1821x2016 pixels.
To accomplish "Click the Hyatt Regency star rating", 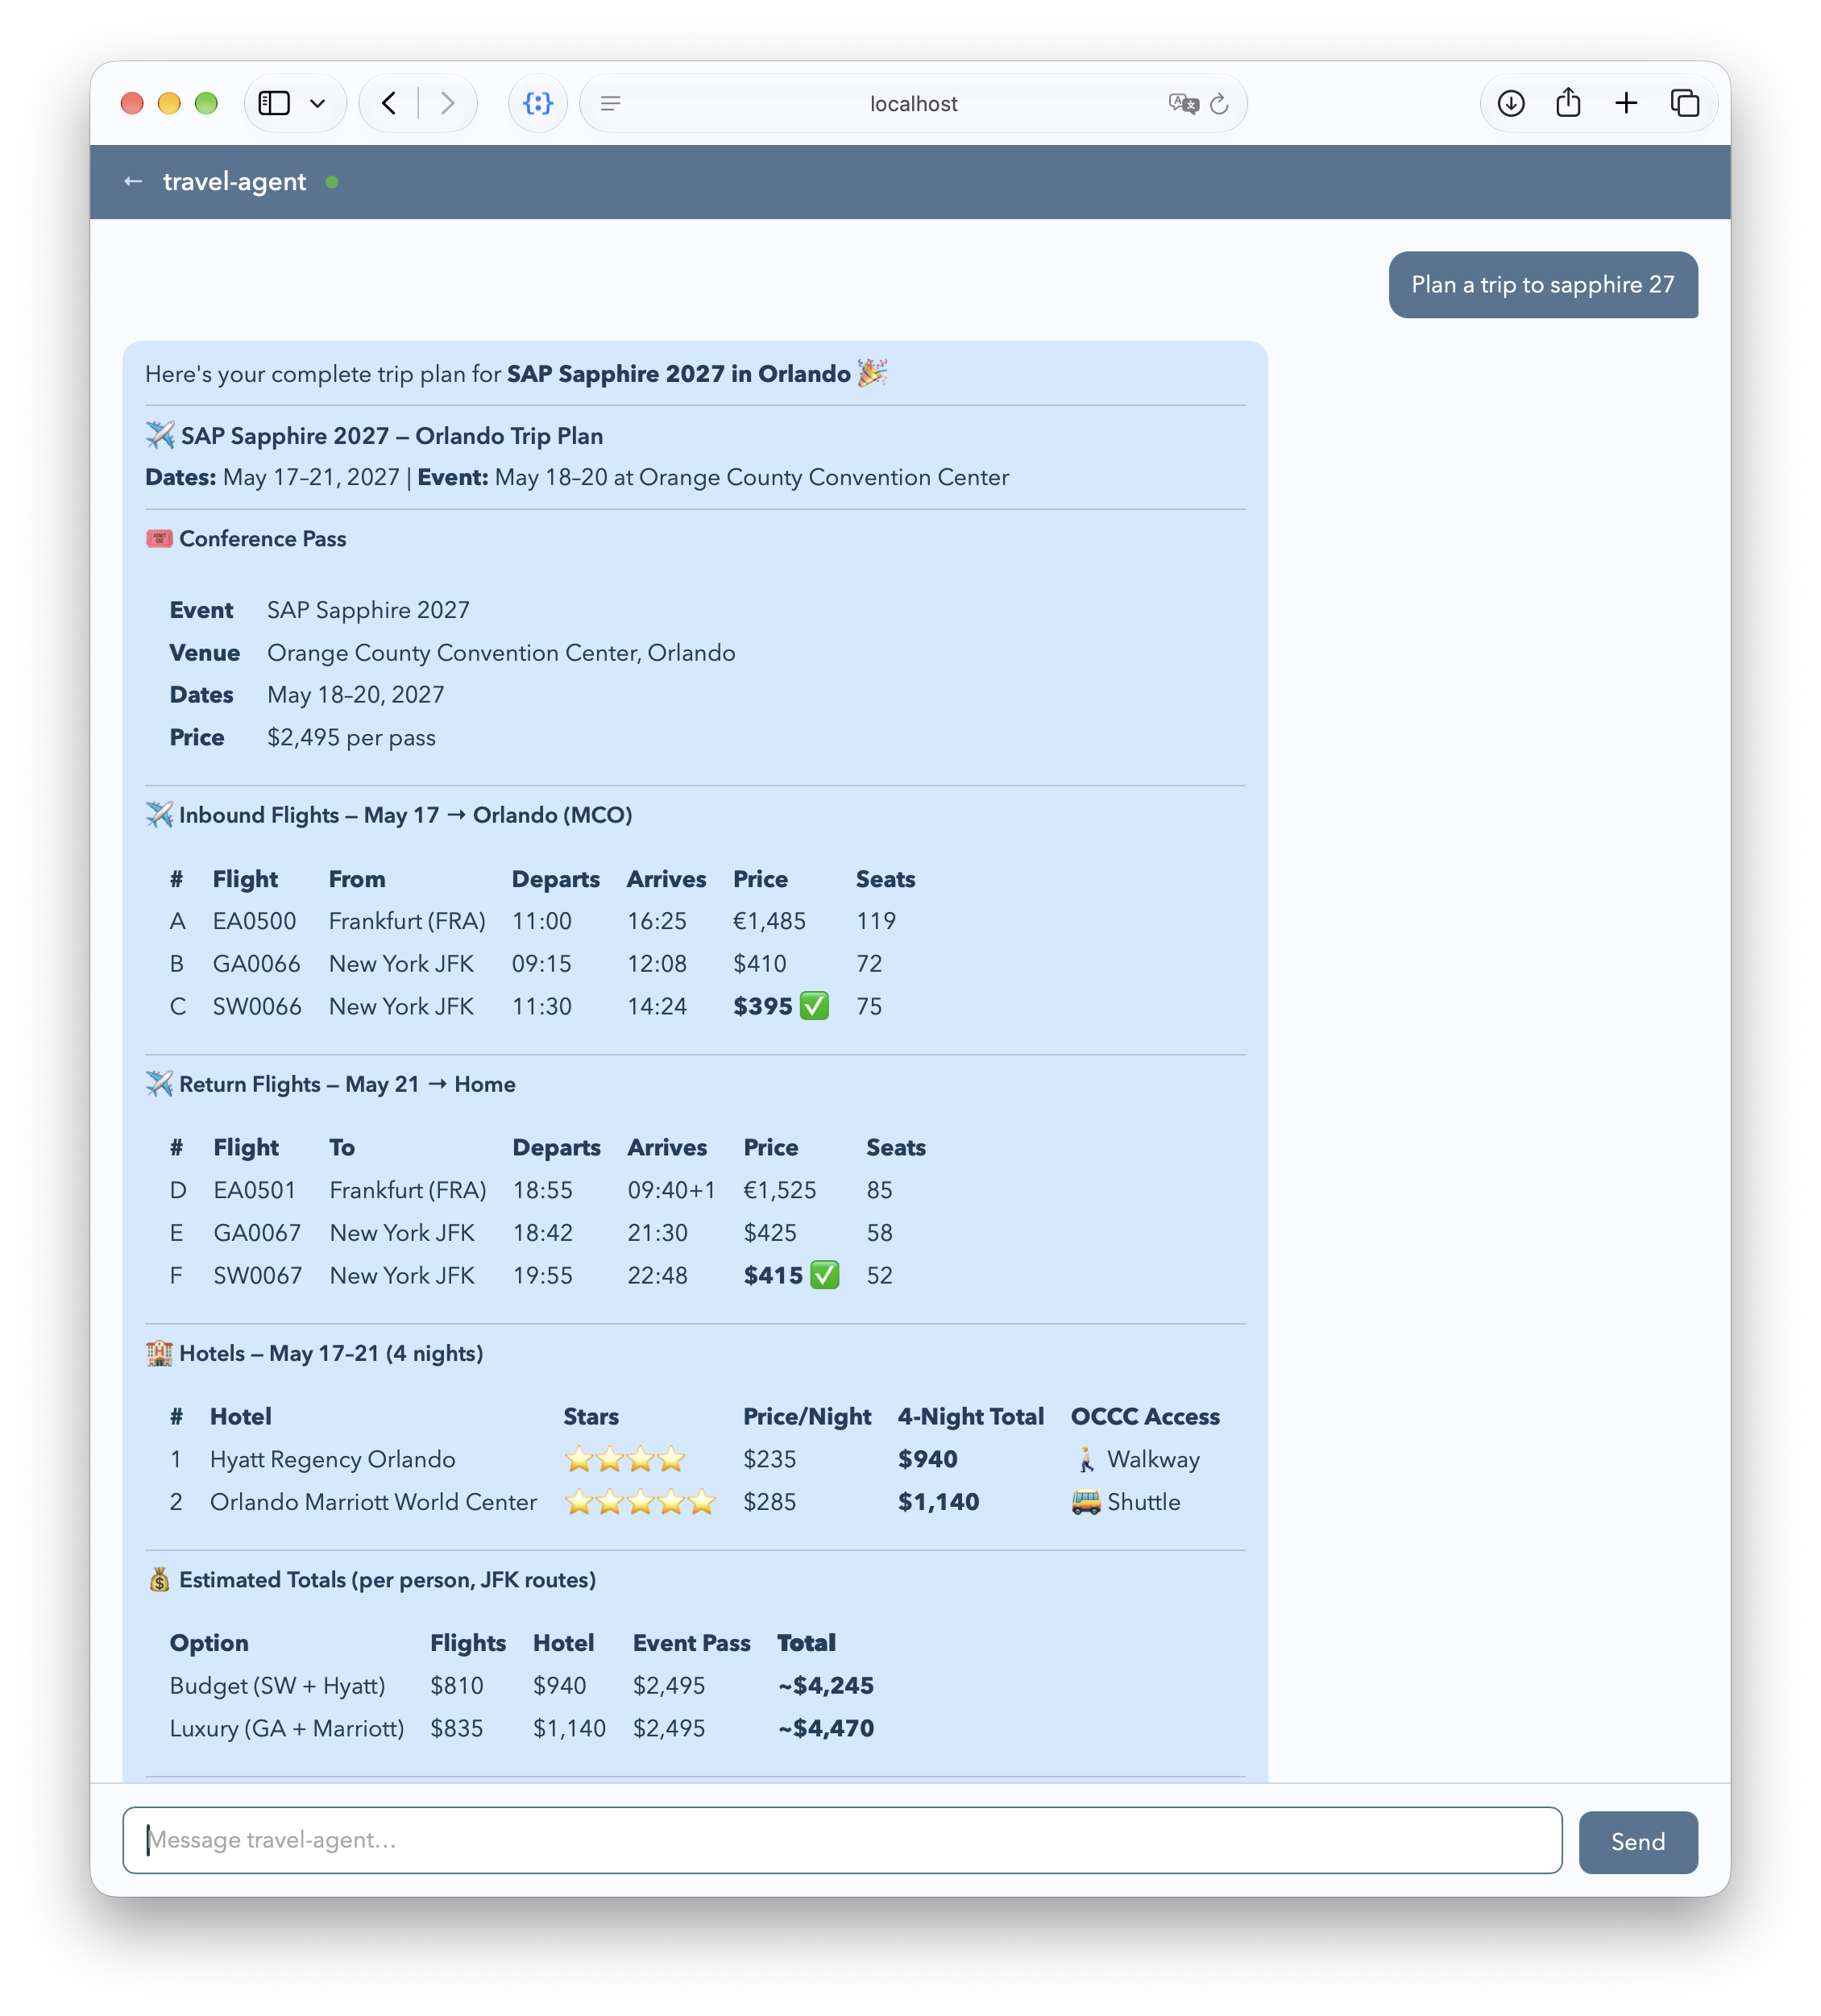I will (x=624, y=1458).
